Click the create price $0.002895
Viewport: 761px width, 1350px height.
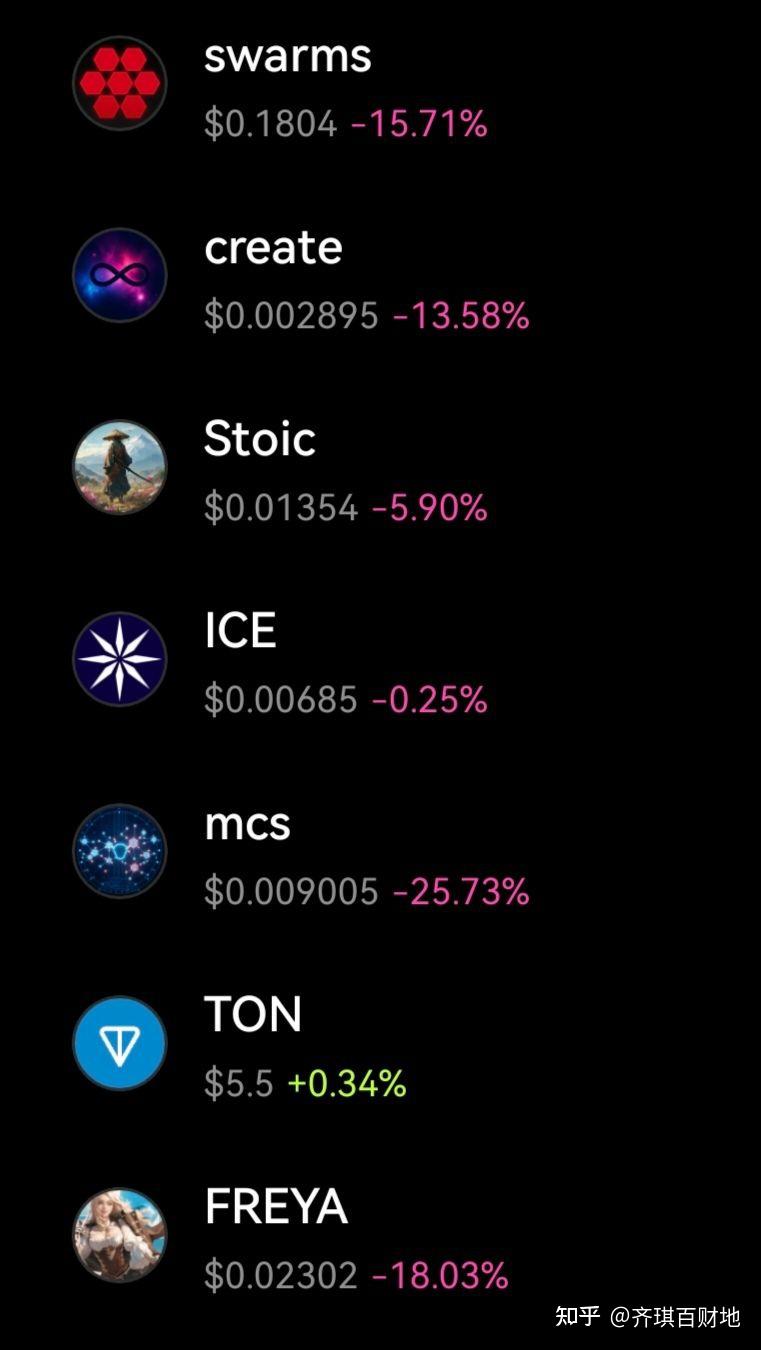[291, 316]
